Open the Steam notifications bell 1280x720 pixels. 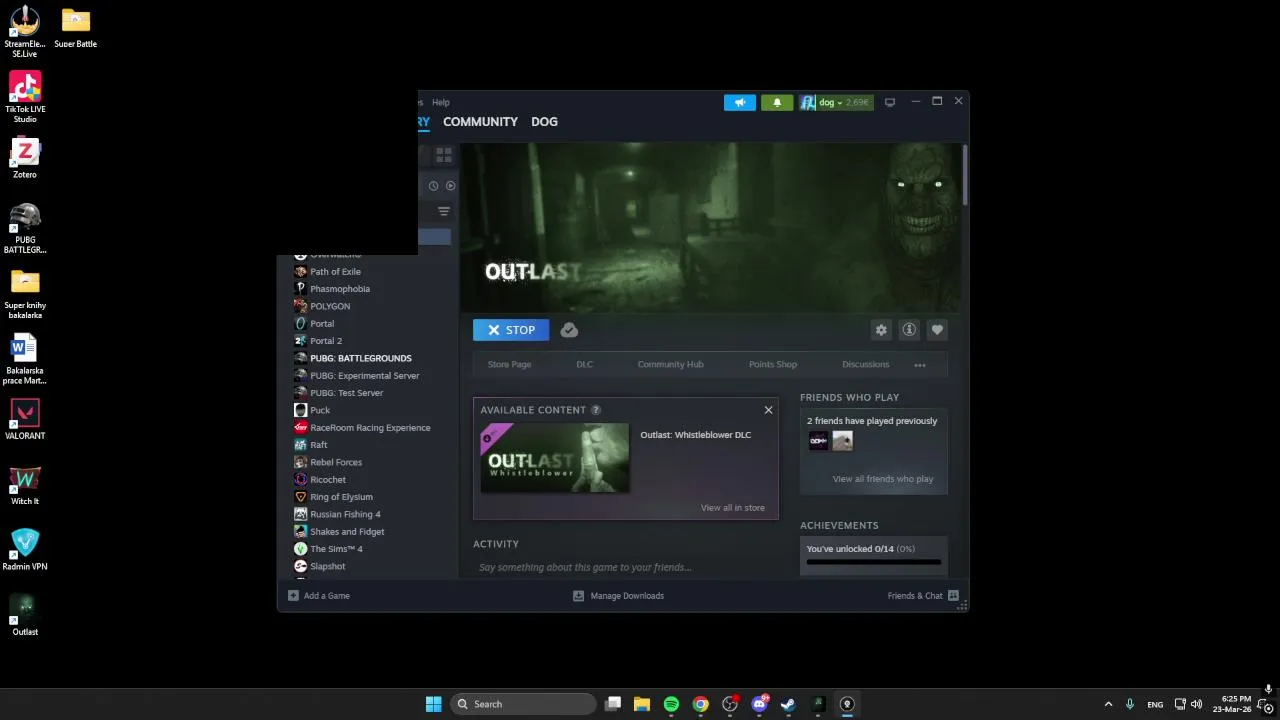(777, 102)
